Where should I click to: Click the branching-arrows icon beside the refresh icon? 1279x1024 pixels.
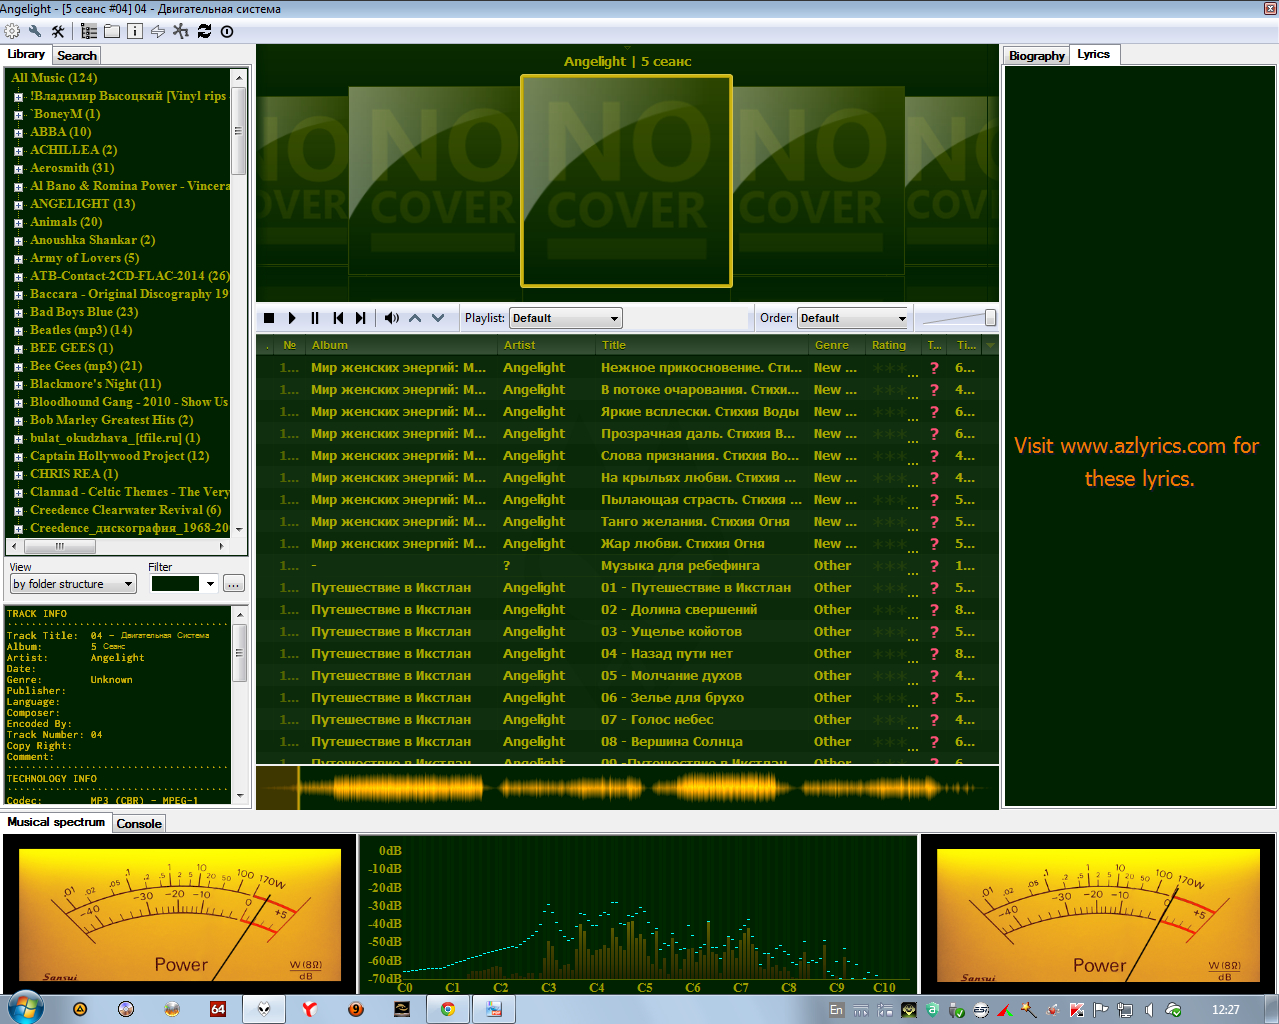pos(181,31)
